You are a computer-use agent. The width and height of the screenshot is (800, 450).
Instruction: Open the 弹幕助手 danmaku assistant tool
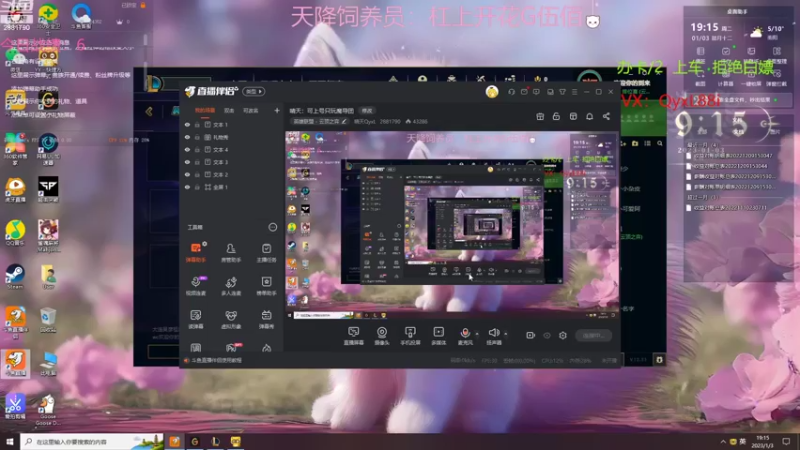pyautogui.click(x=196, y=253)
